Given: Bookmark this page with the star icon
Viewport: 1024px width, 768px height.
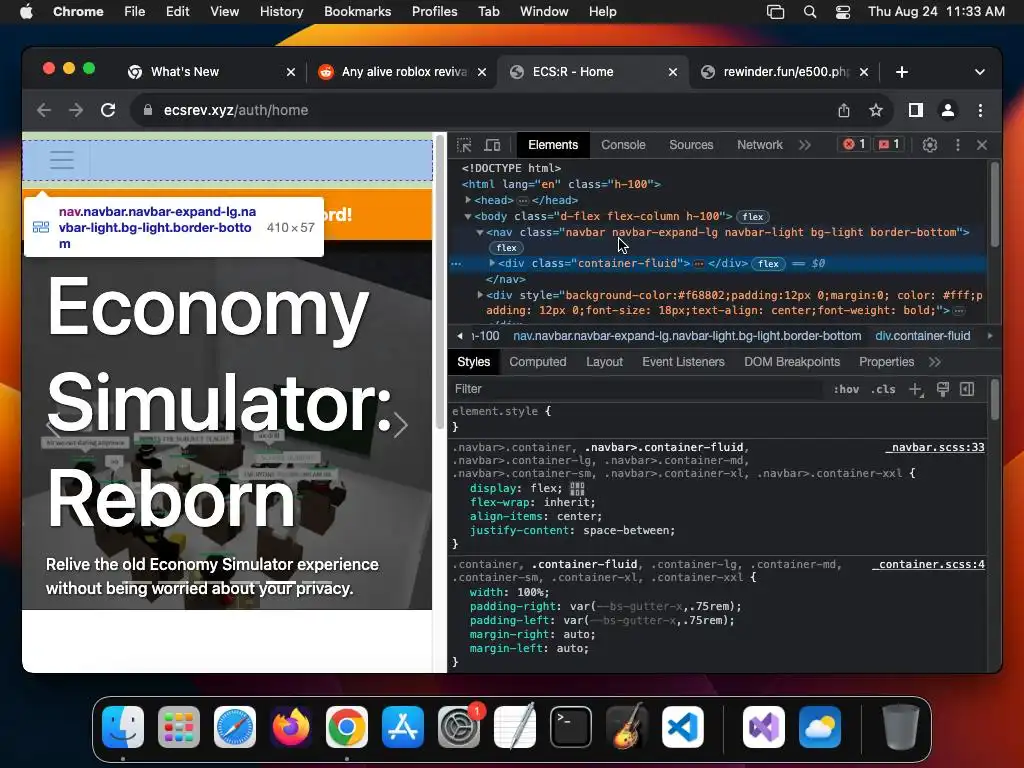Looking at the screenshot, I should point(876,110).
